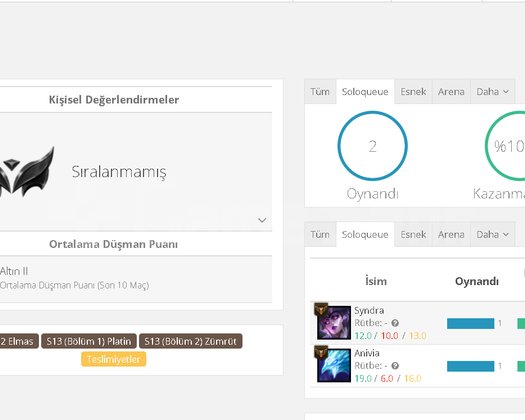
Task: Click mastery badge on Syndra portrait
Action: (321, 309)
